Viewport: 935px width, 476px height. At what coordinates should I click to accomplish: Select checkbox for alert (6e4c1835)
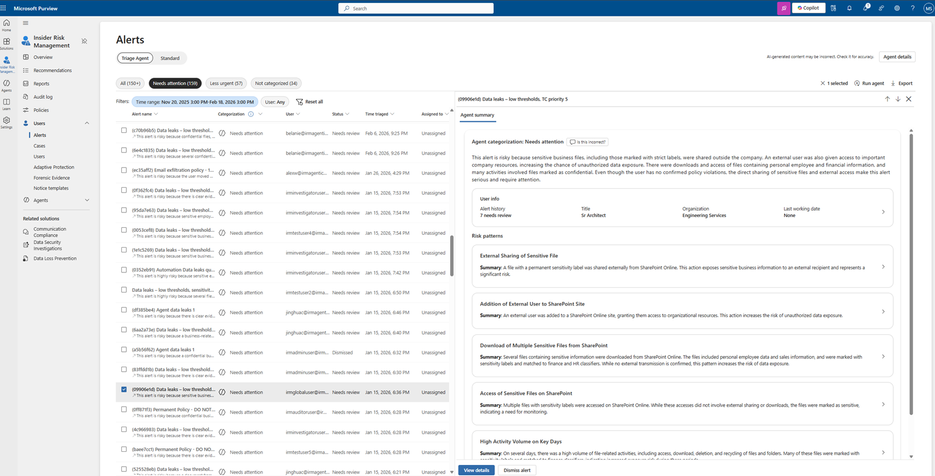124,150
